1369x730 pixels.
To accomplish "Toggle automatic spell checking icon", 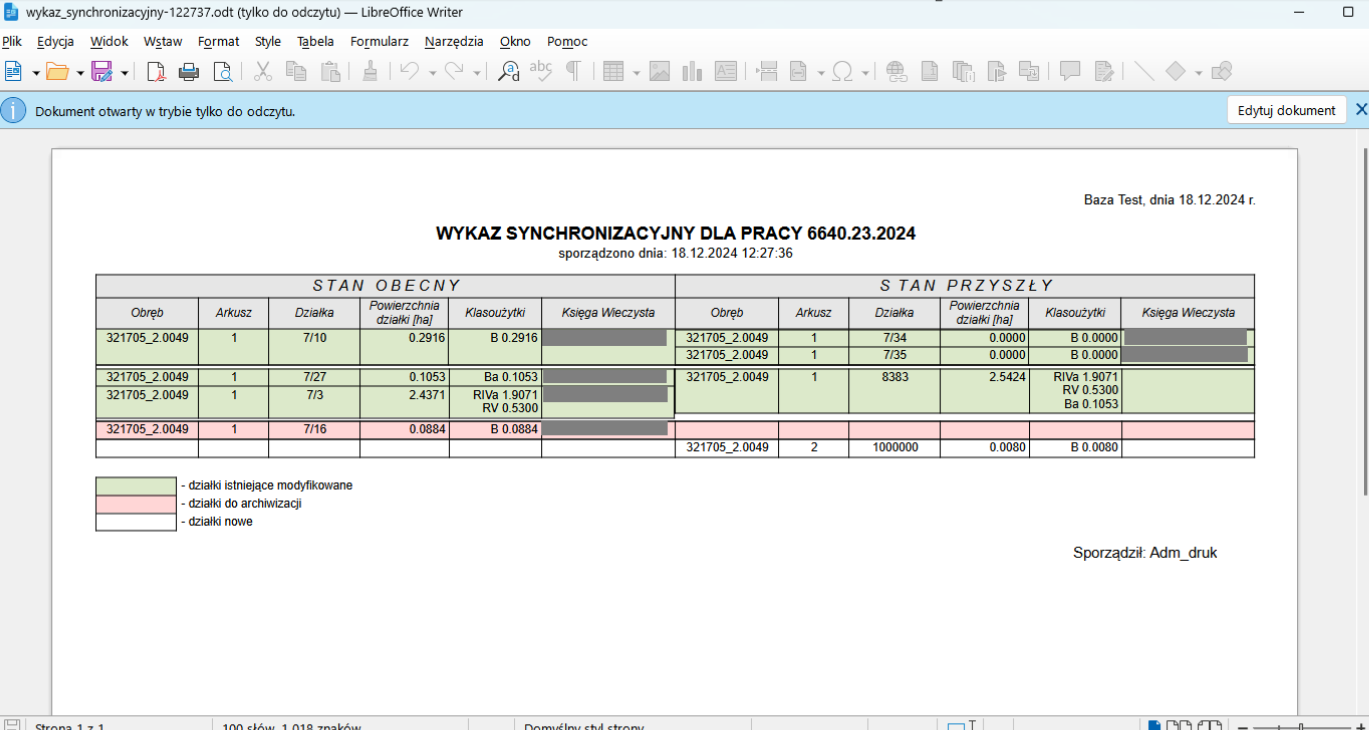I will [541, 71].
